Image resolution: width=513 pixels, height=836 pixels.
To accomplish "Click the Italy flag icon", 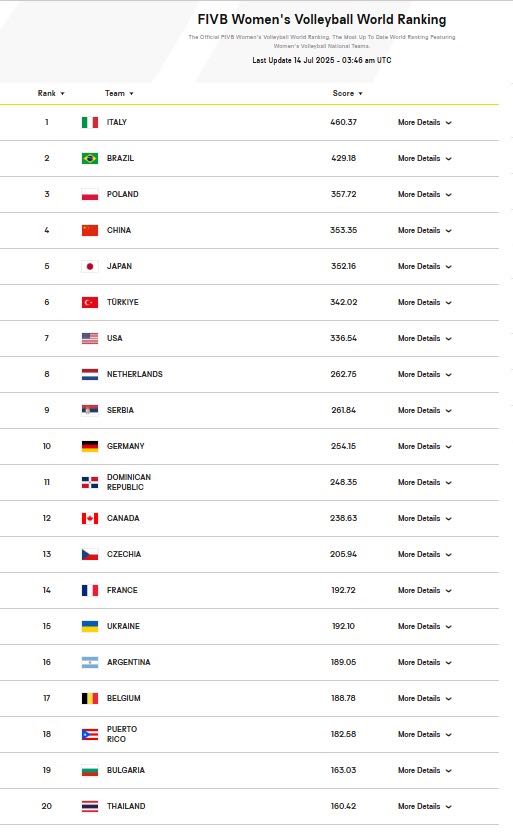I will (90, 123).
